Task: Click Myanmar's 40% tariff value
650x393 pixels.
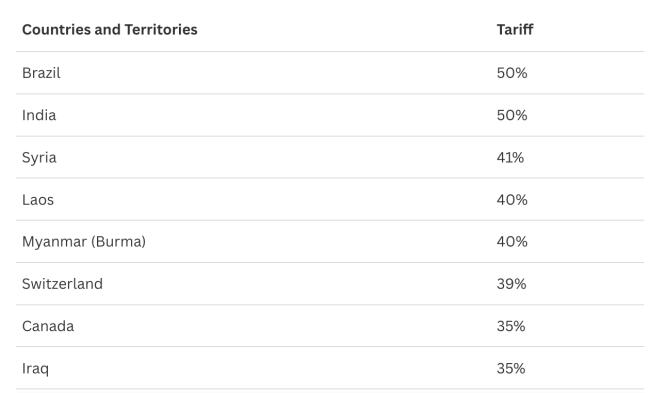Action: pos(512,242)
